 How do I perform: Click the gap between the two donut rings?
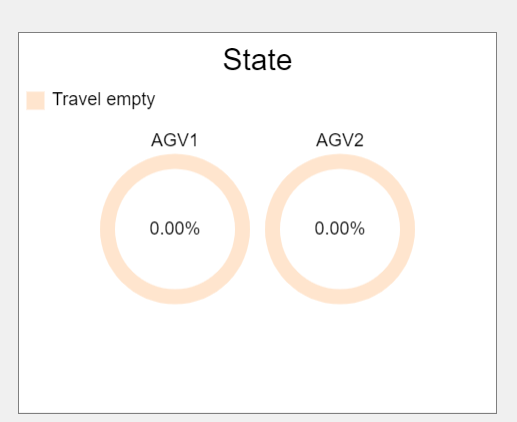pos(257,229)
